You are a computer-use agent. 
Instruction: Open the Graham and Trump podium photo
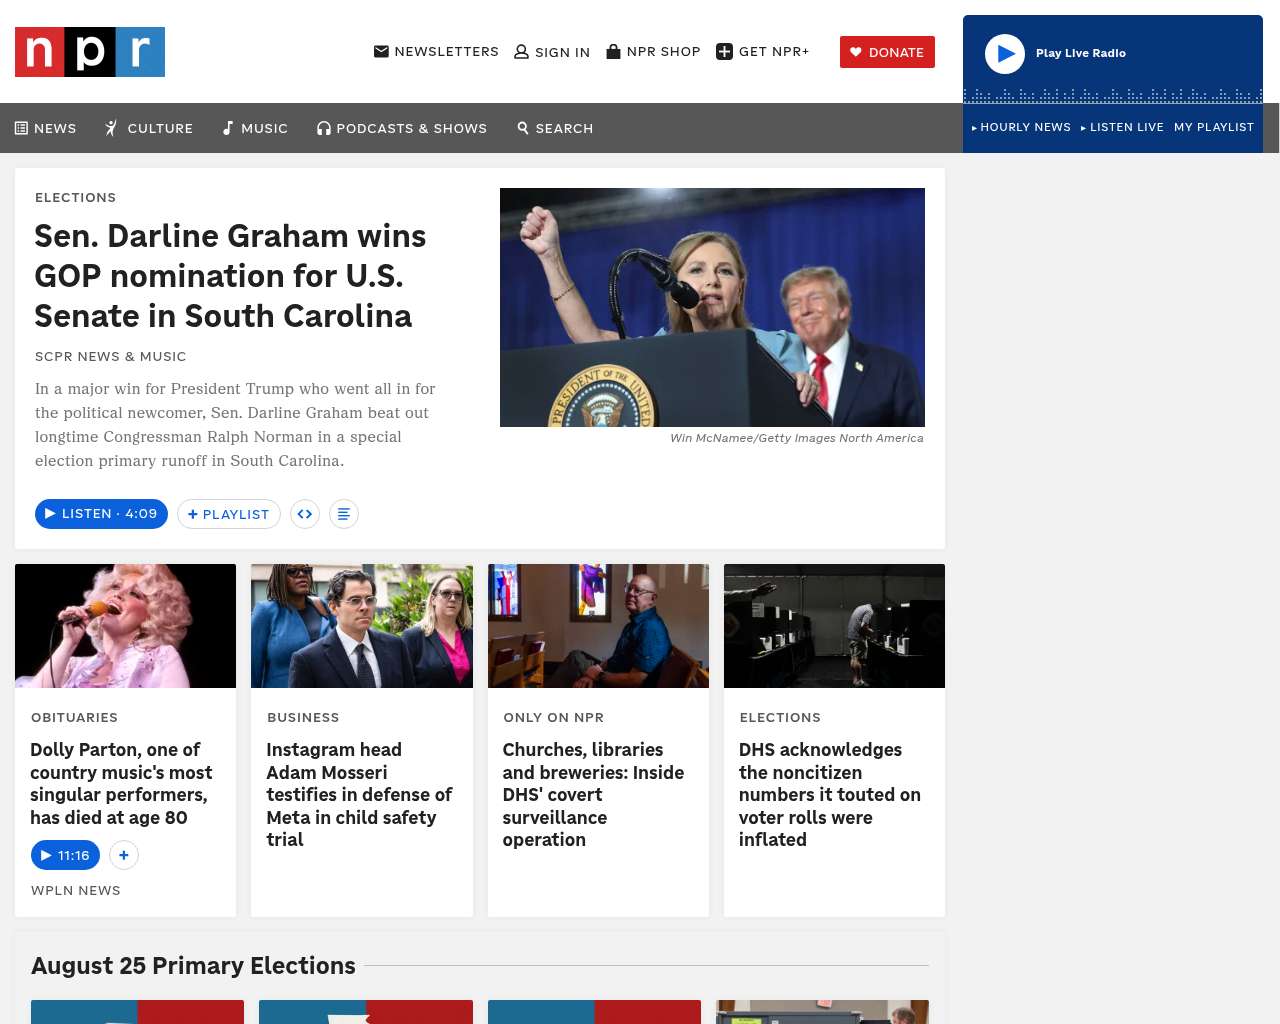coord(712,307)
